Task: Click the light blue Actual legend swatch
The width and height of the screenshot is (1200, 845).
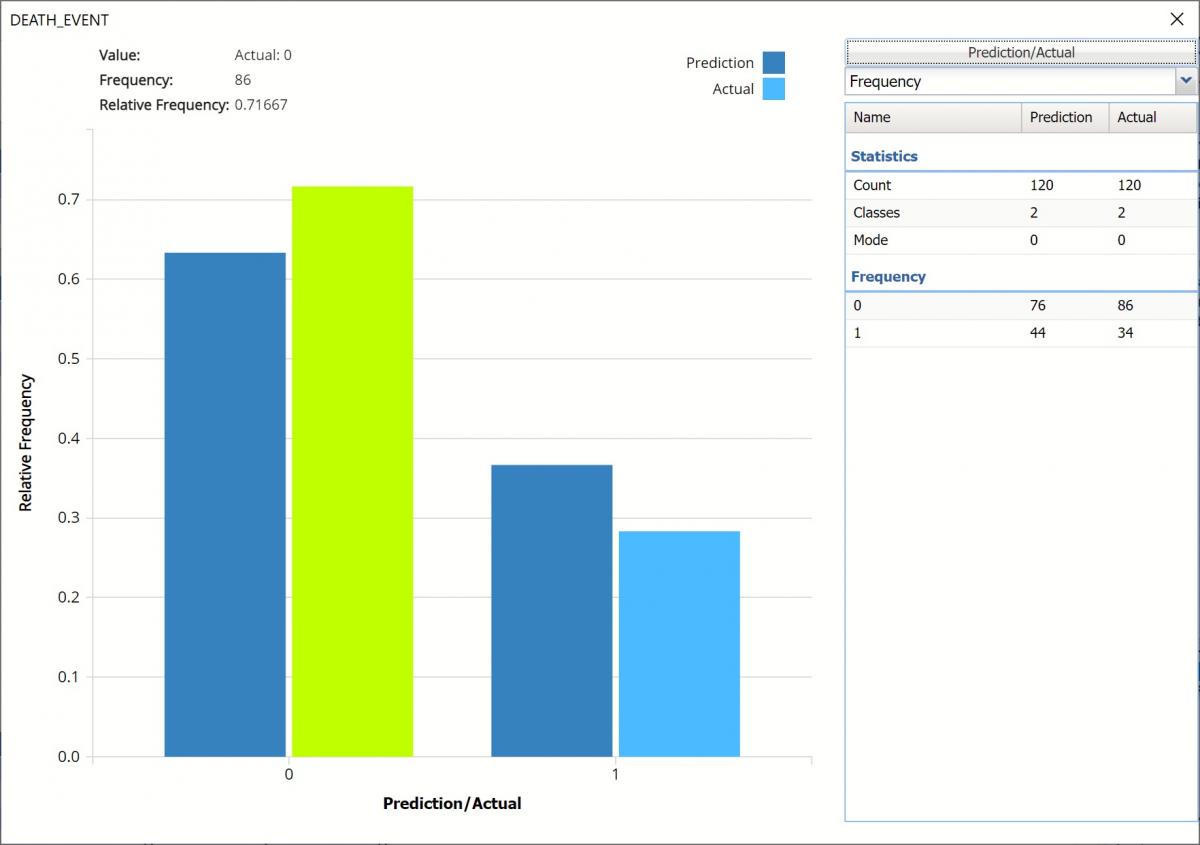Action: pos(773,89)
